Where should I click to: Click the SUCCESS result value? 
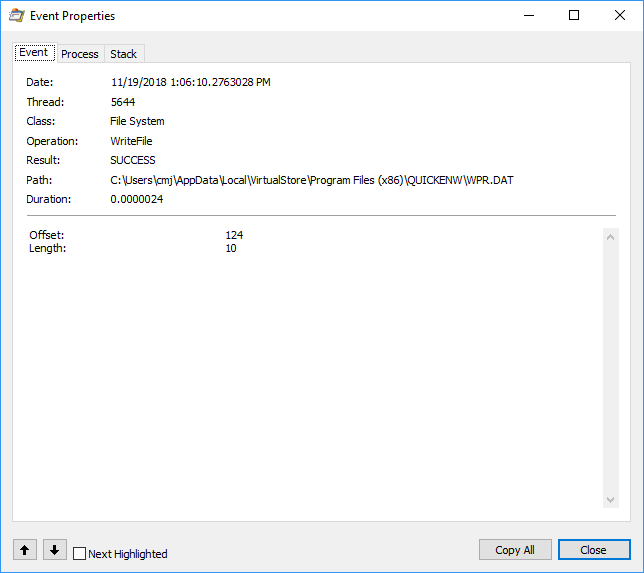click(x=133, y=160)
